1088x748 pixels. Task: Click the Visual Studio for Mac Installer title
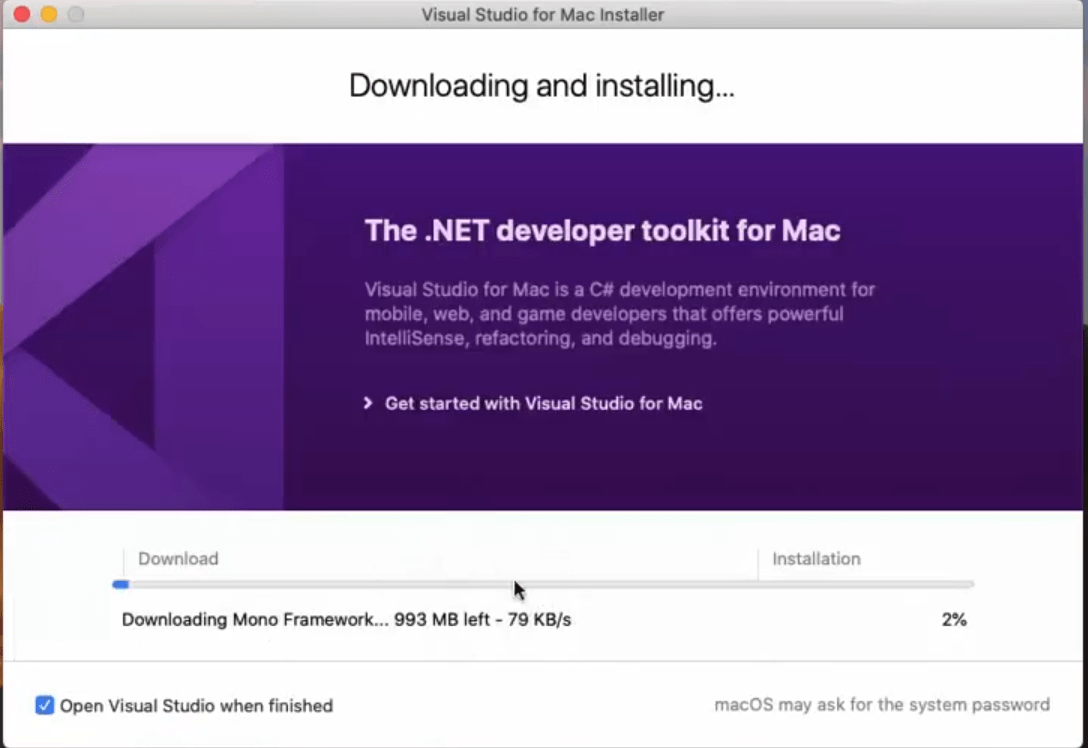pyautogui.click(x=543, y=15)
